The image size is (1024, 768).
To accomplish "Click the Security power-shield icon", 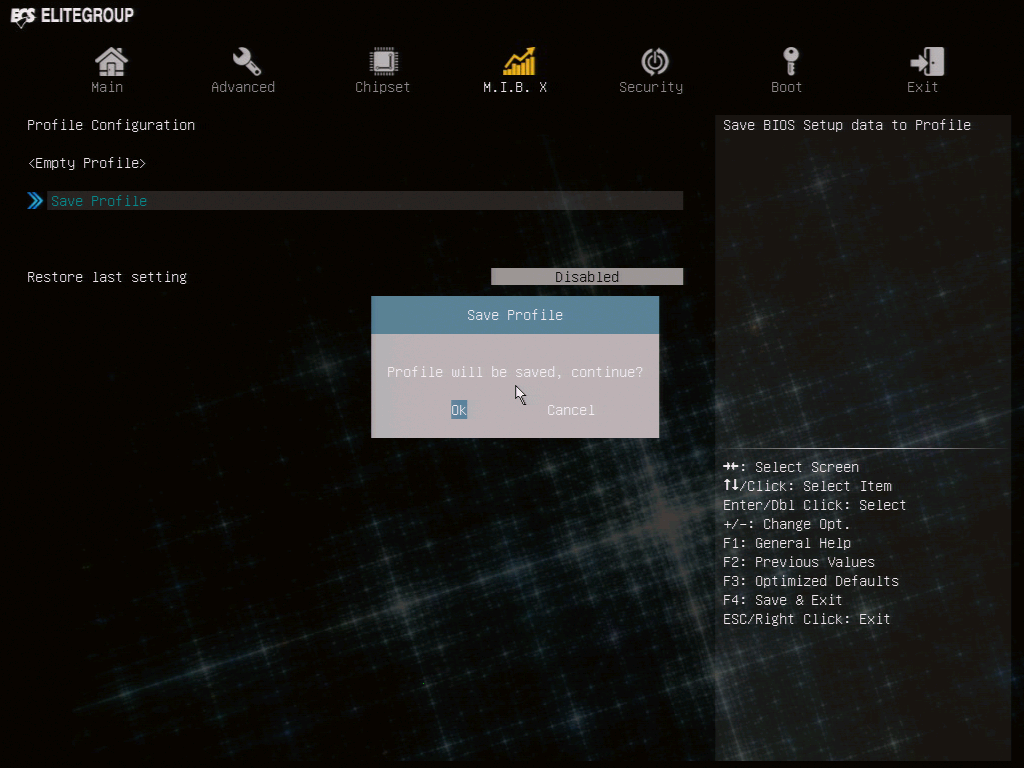I will [654, 62].
